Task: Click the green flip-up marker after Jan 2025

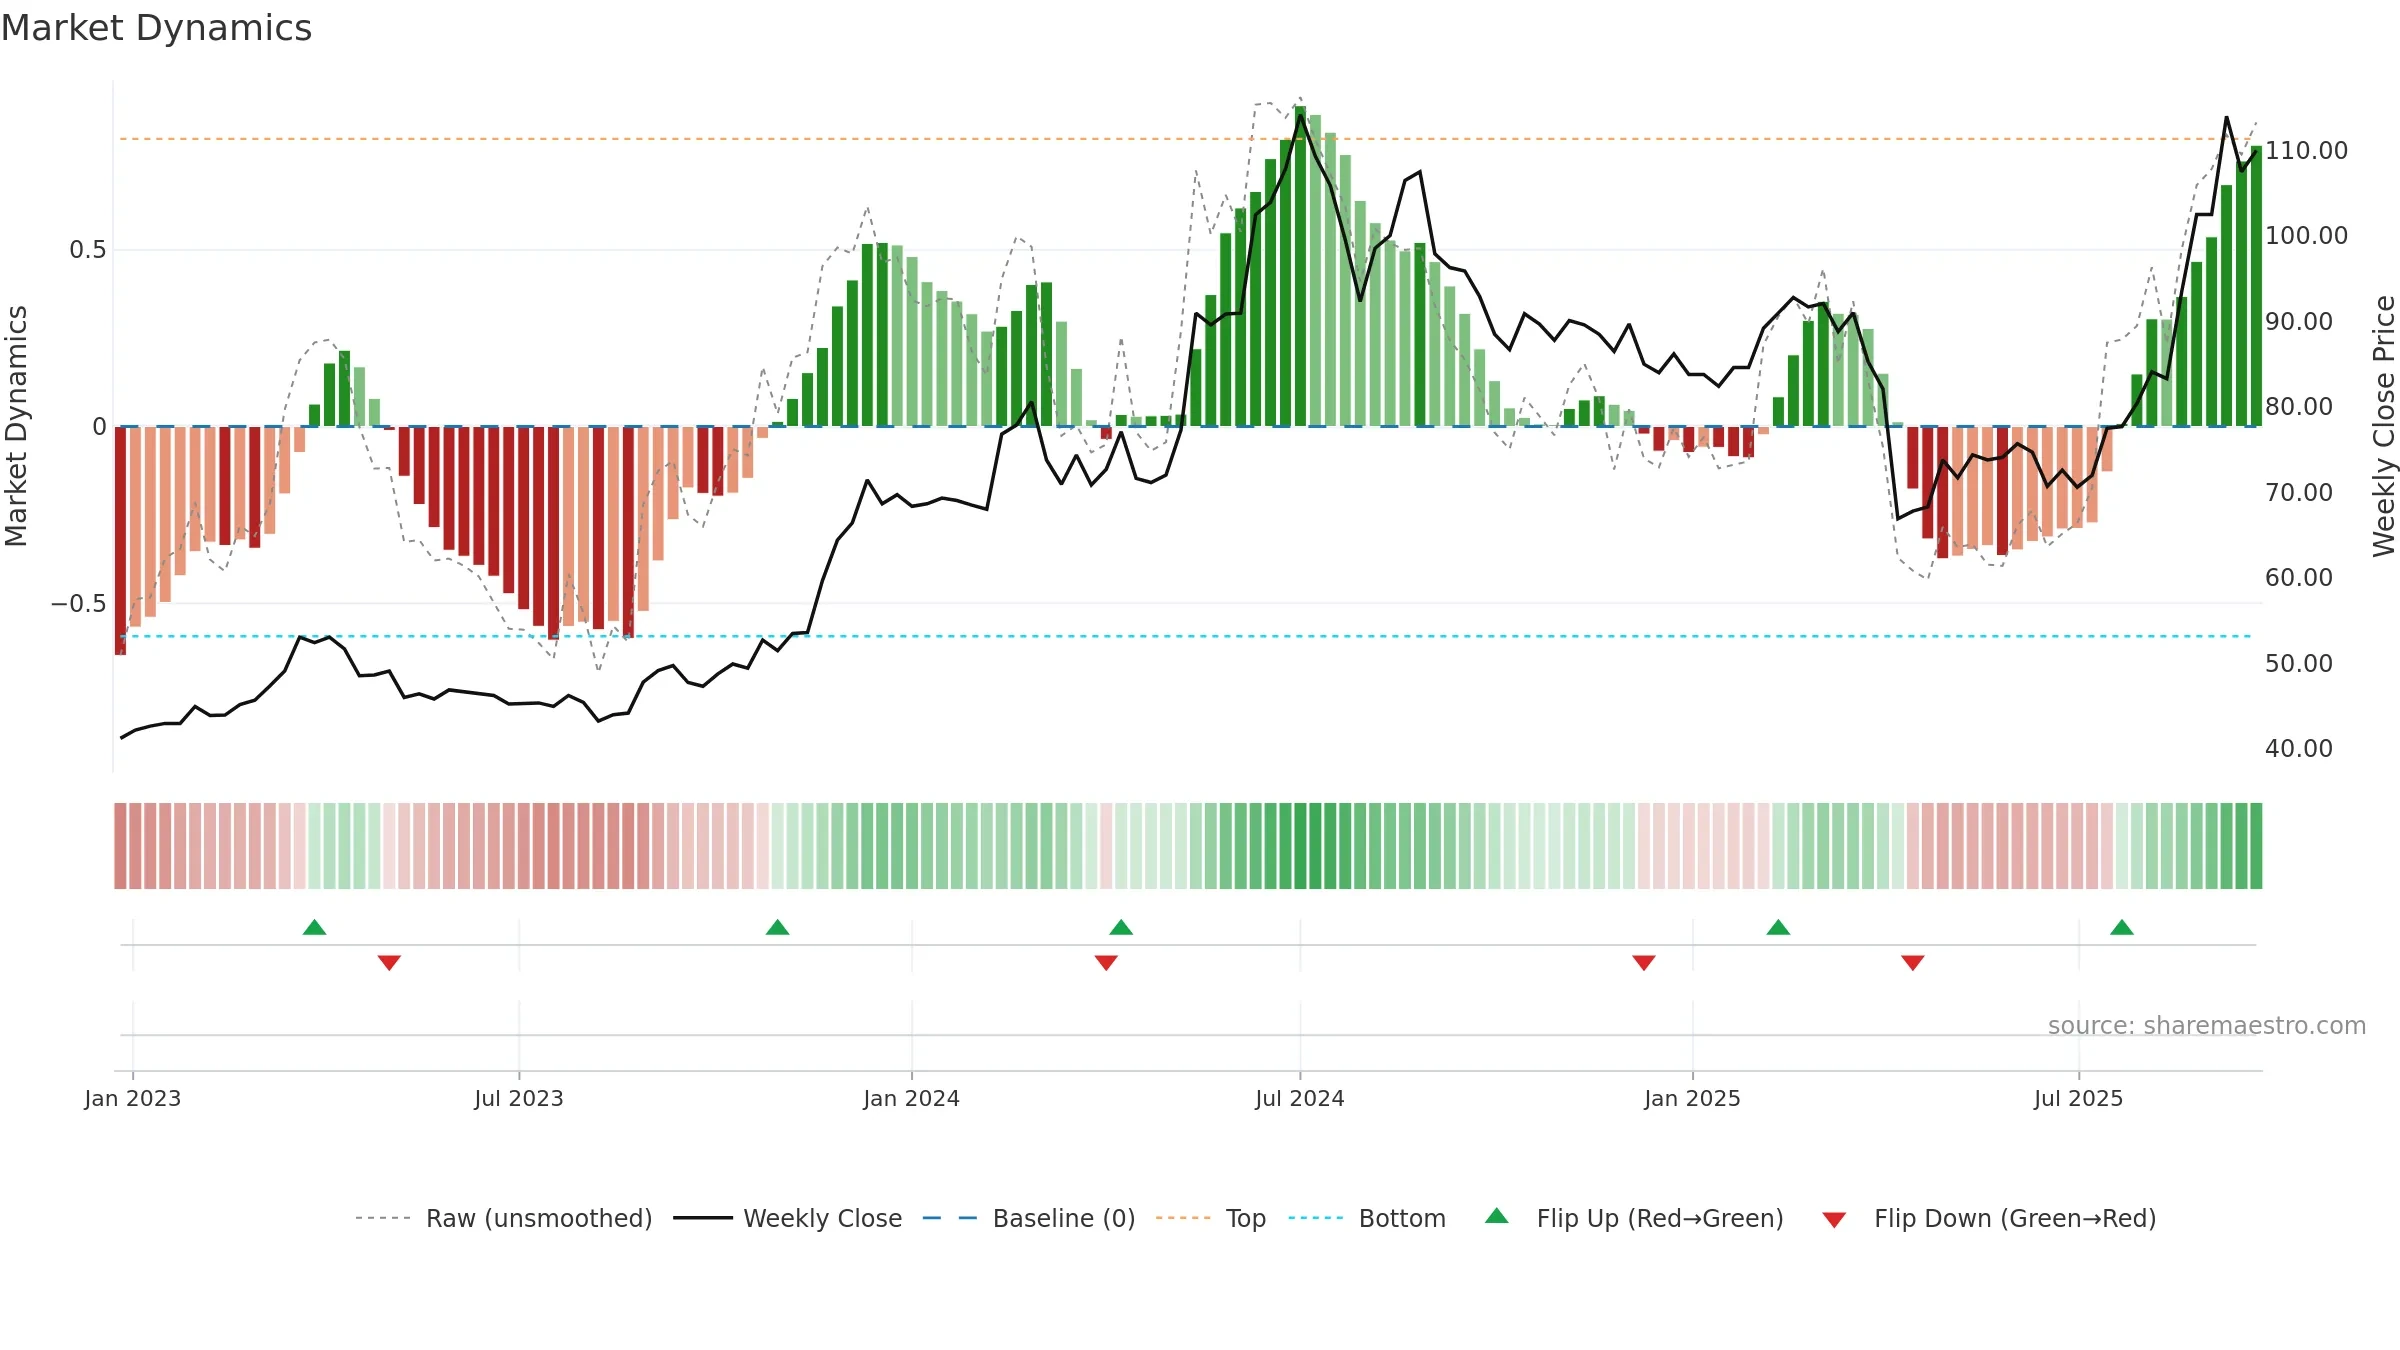Action: coord(1778,927)
